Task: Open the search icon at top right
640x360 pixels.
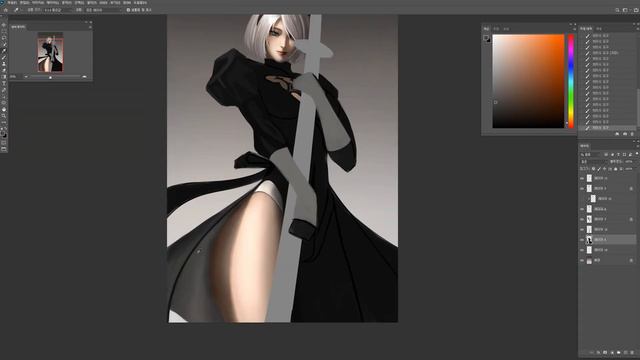Action: click(617, 10)
